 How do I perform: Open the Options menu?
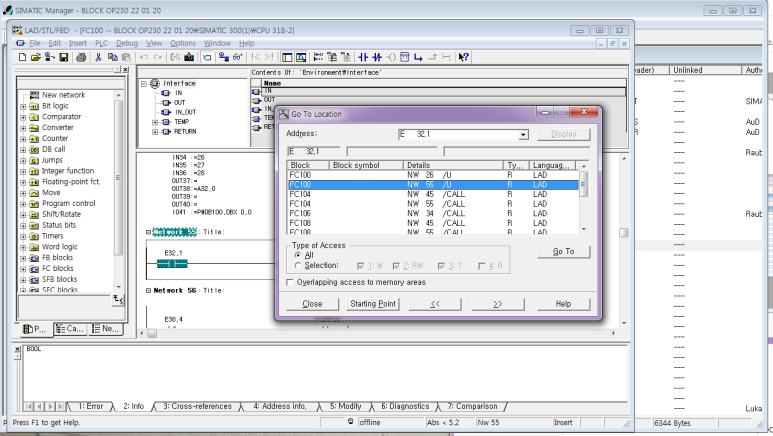[183, 43]
